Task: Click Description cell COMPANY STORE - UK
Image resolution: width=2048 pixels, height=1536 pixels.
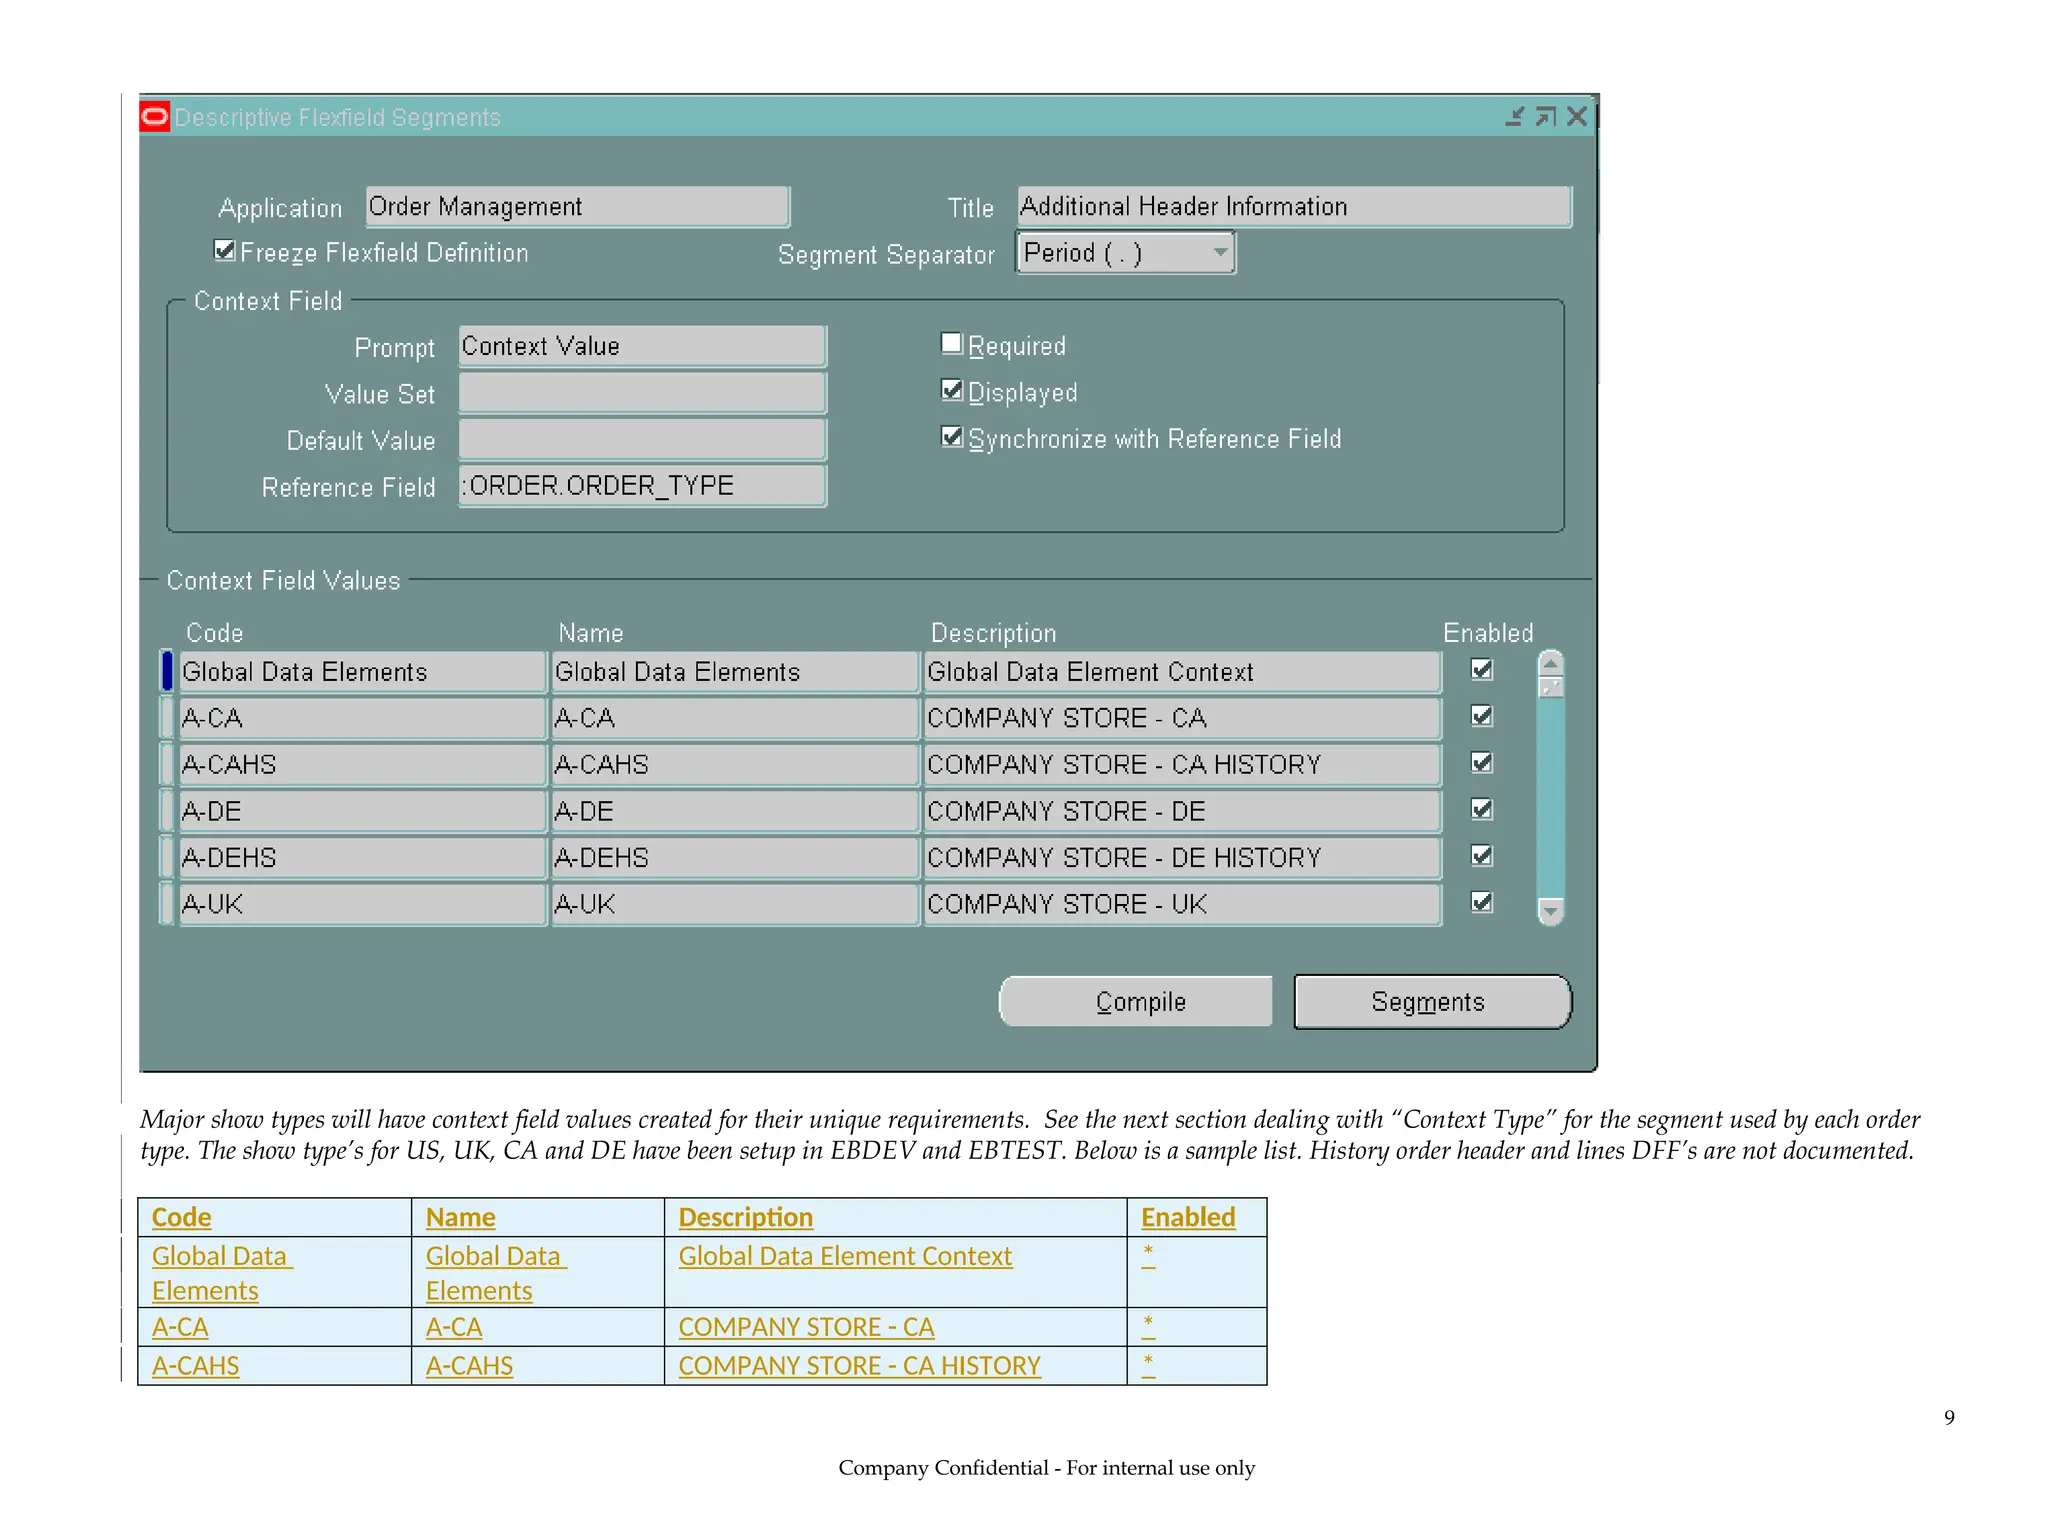Action: tap(1182, 904)
